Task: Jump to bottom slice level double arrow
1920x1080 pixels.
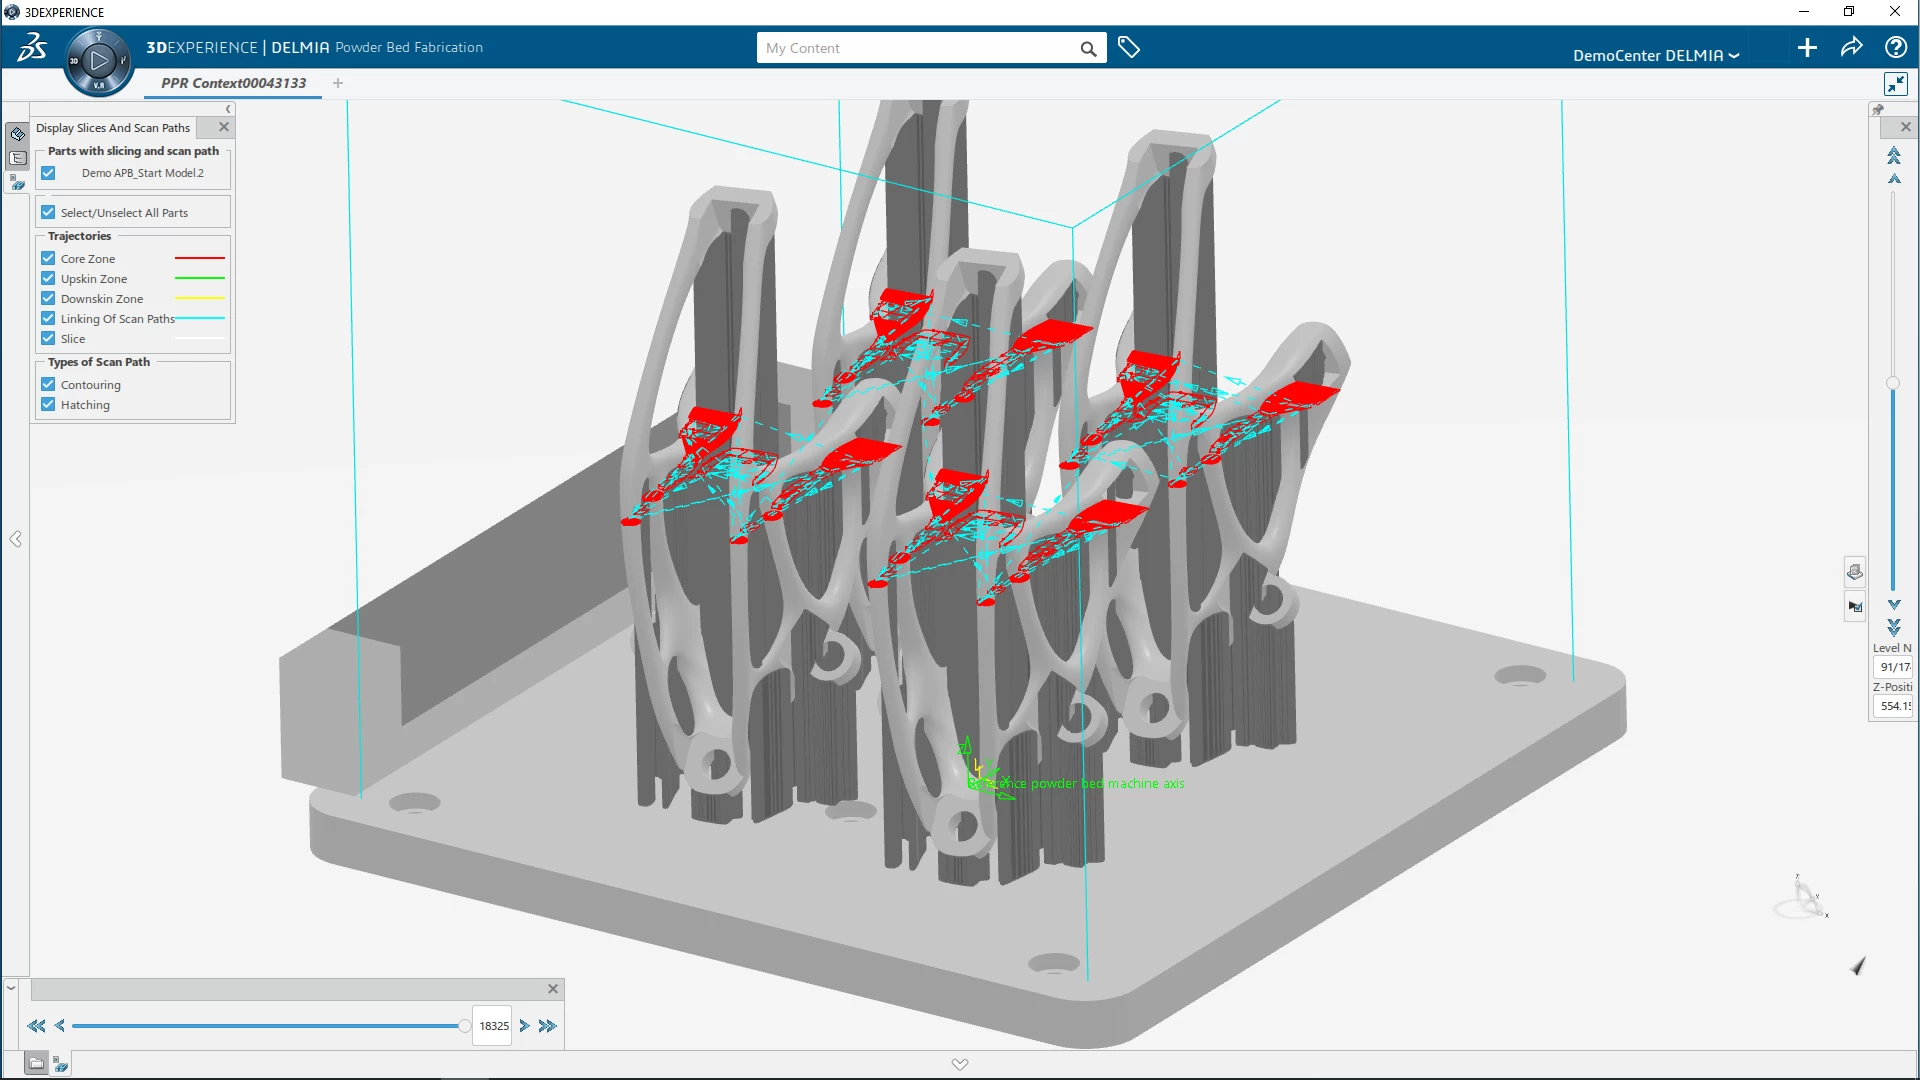Action: click(x=1894, y=628)
